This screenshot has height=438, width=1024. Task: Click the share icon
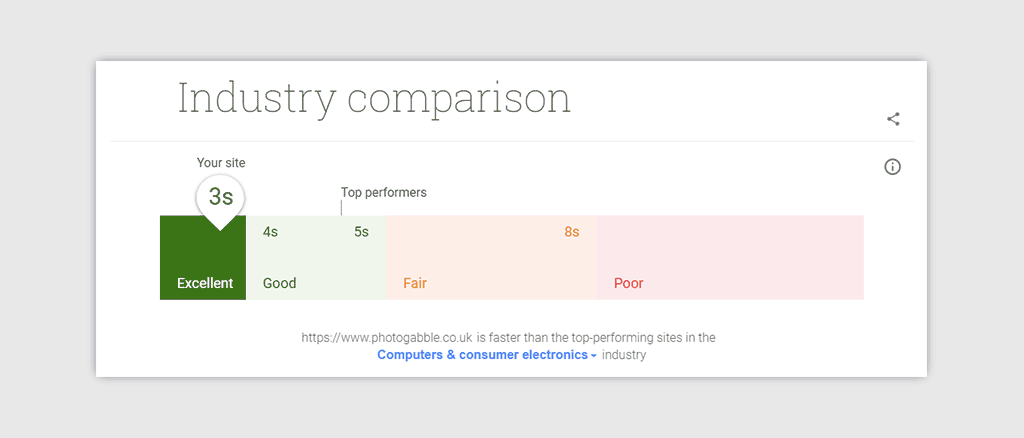tap(893, 119)
